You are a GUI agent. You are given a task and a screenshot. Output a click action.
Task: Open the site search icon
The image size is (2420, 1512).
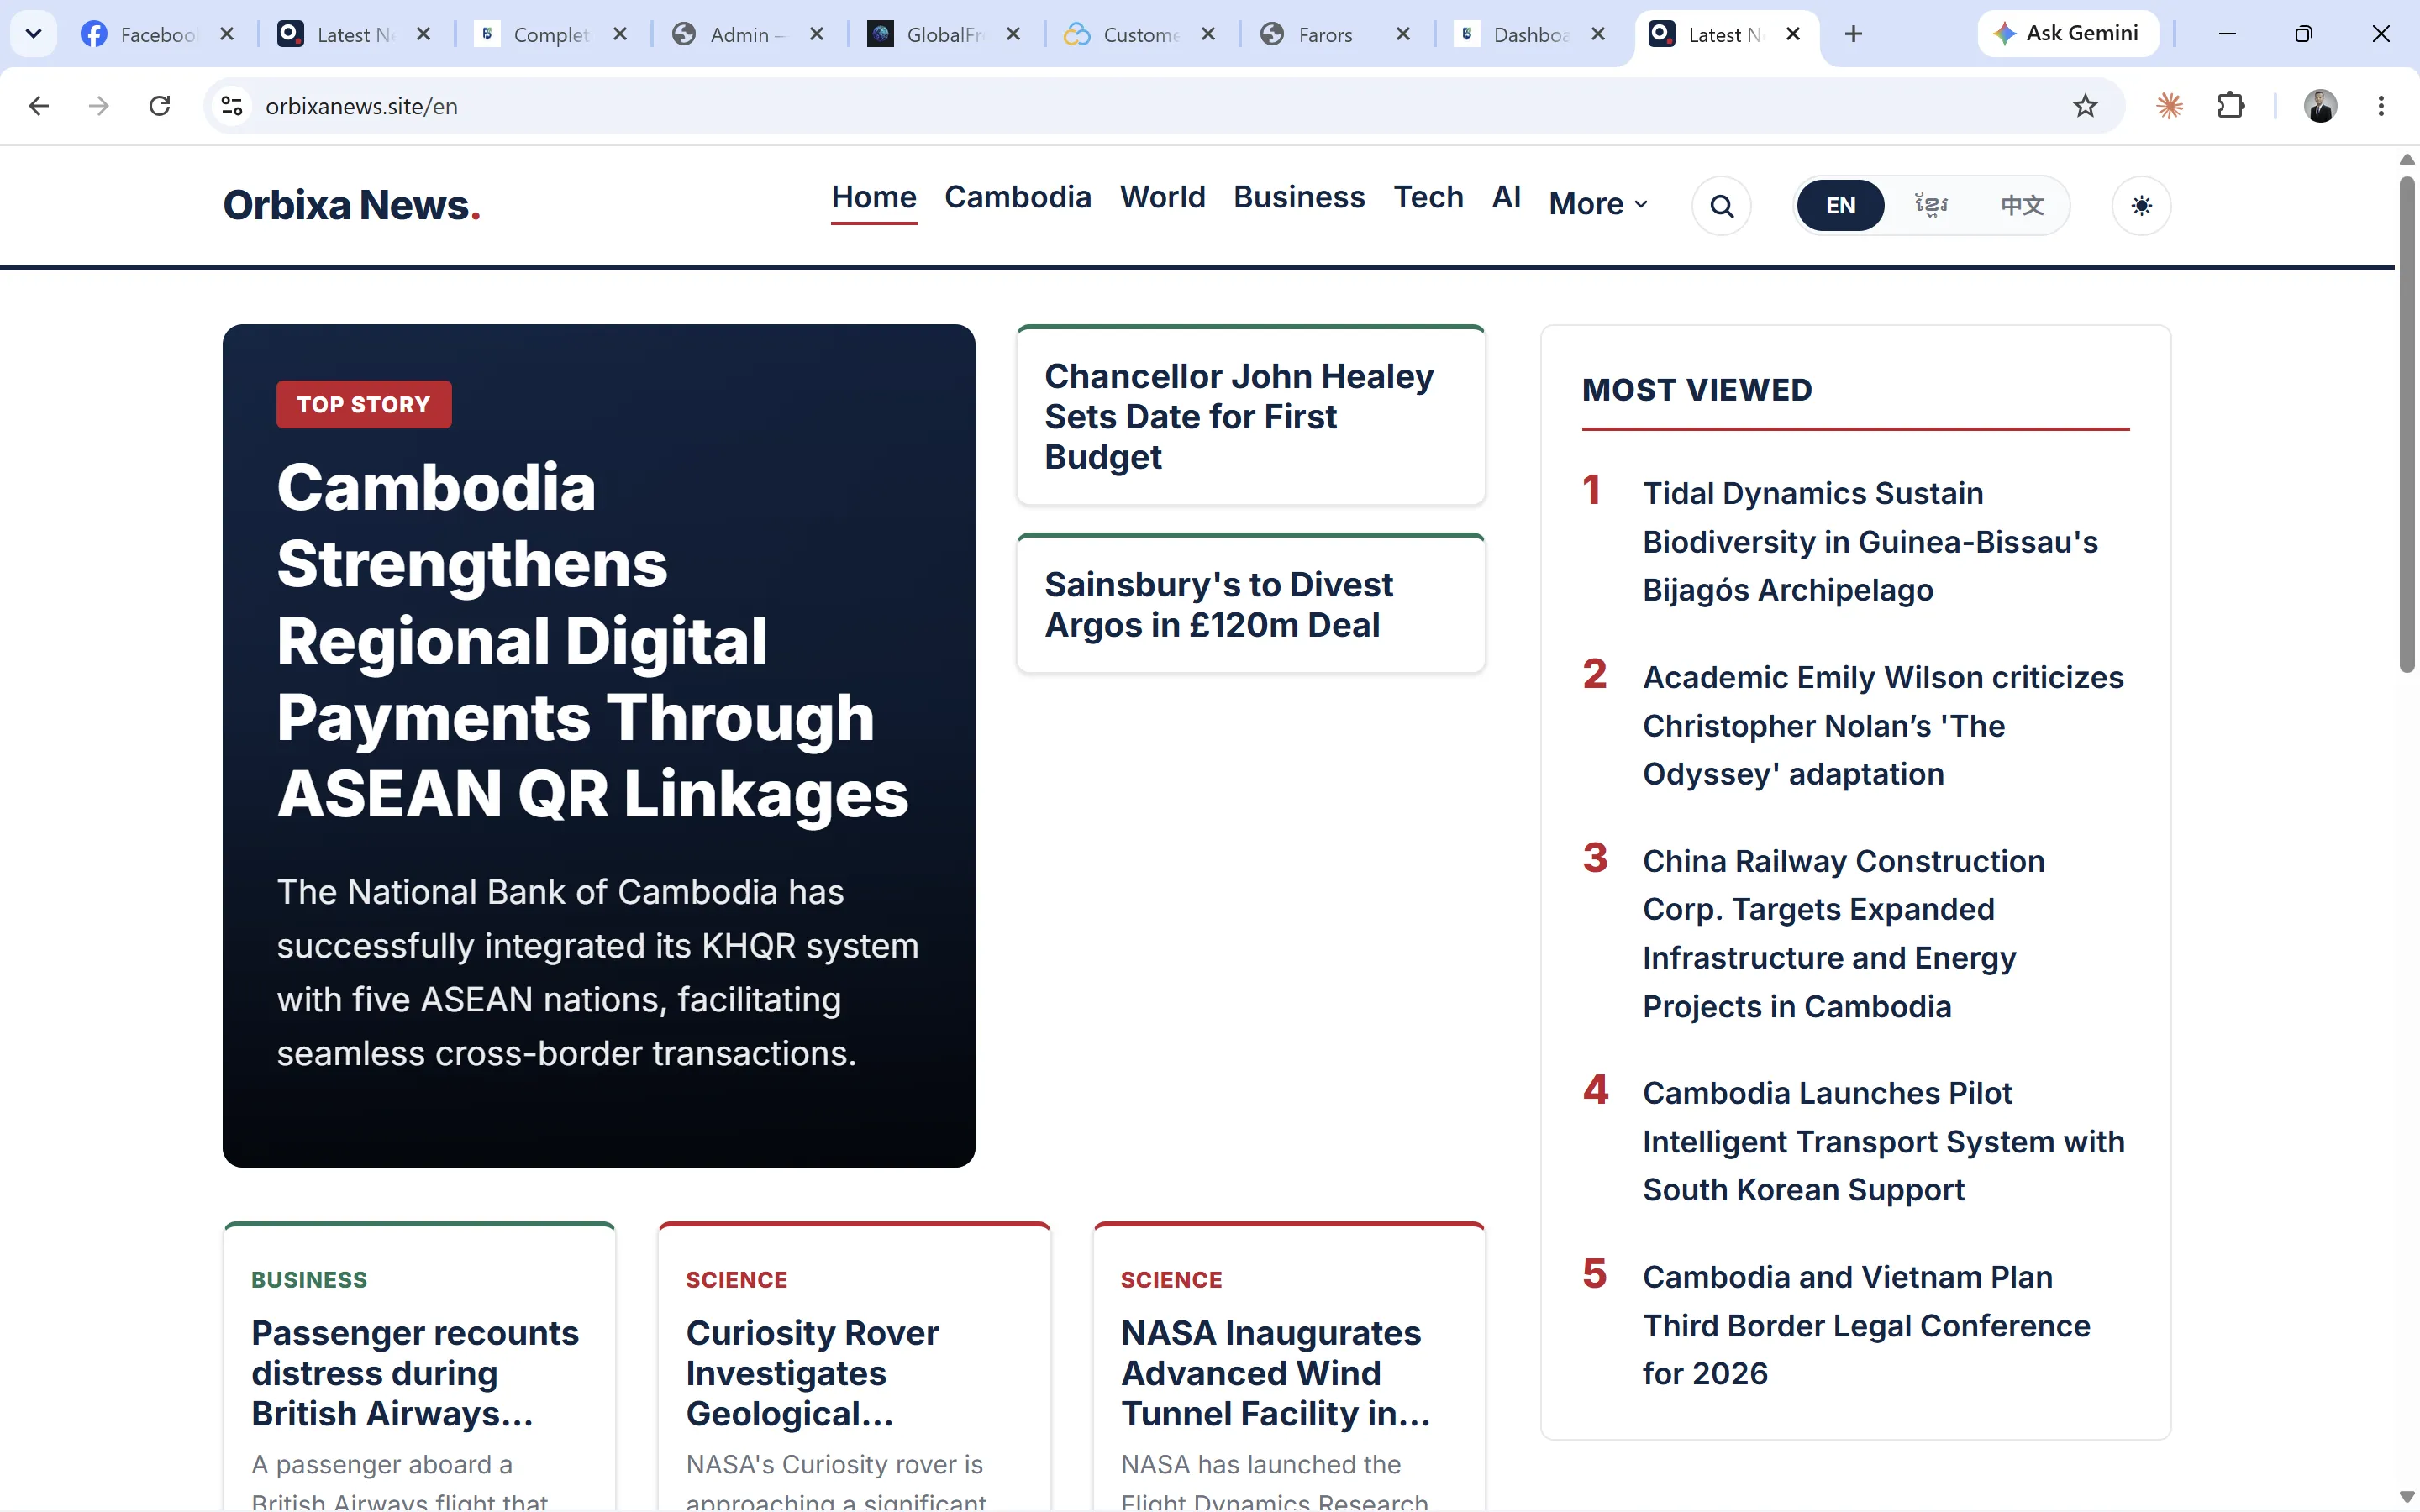[1721, 206]
